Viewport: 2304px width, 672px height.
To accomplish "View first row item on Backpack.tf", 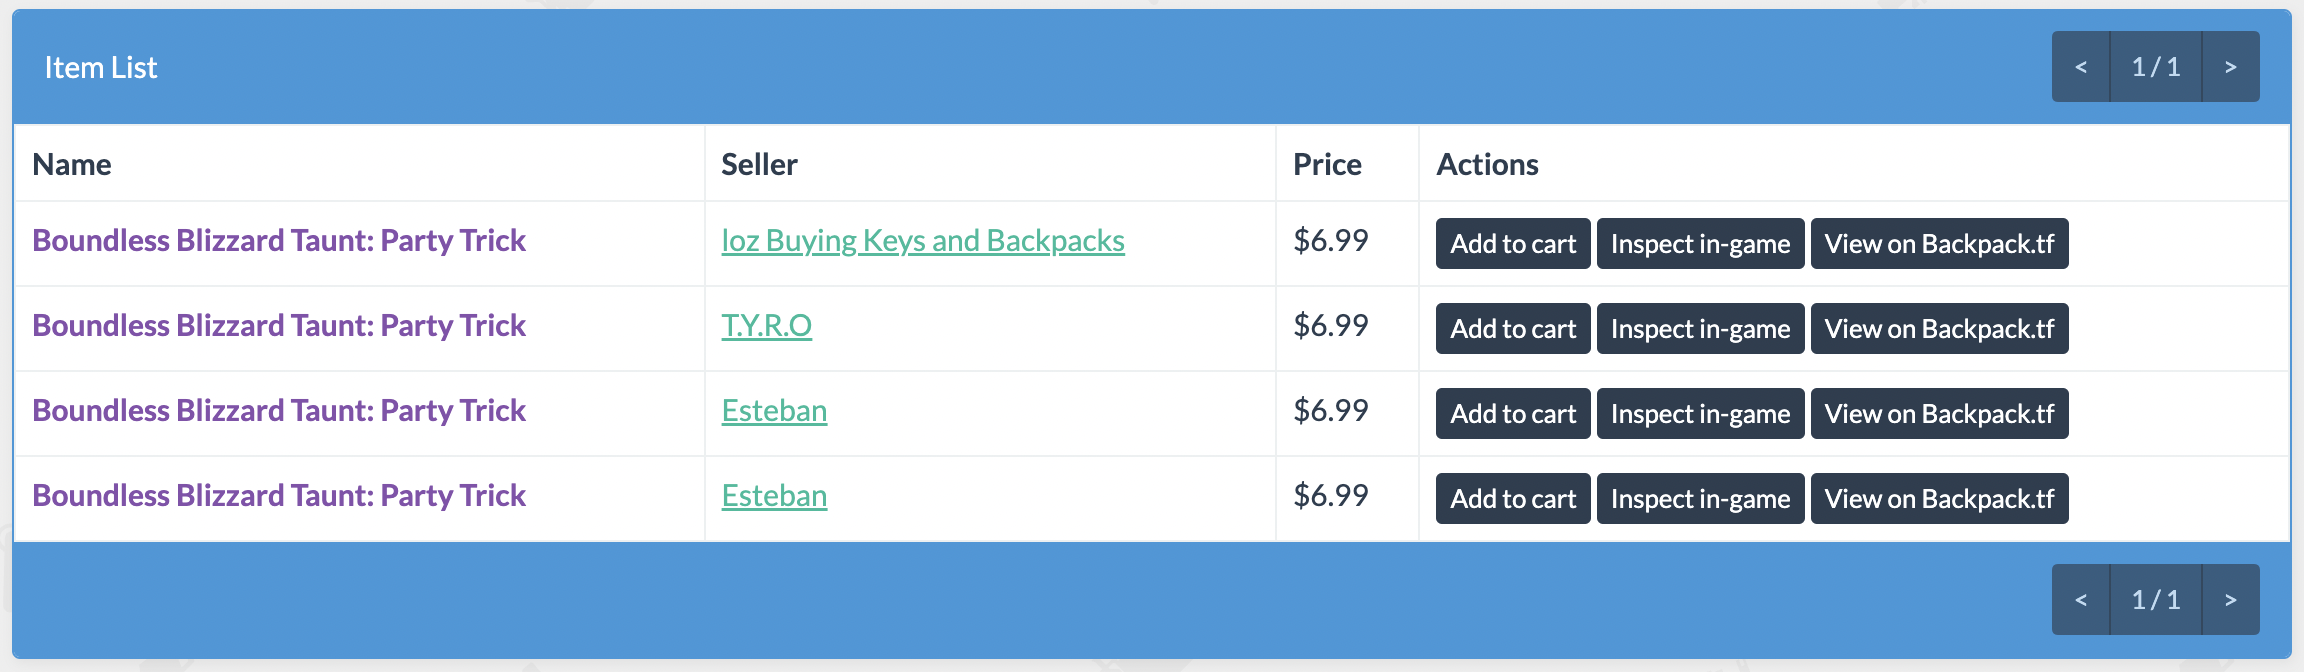I will (1939, 244).
